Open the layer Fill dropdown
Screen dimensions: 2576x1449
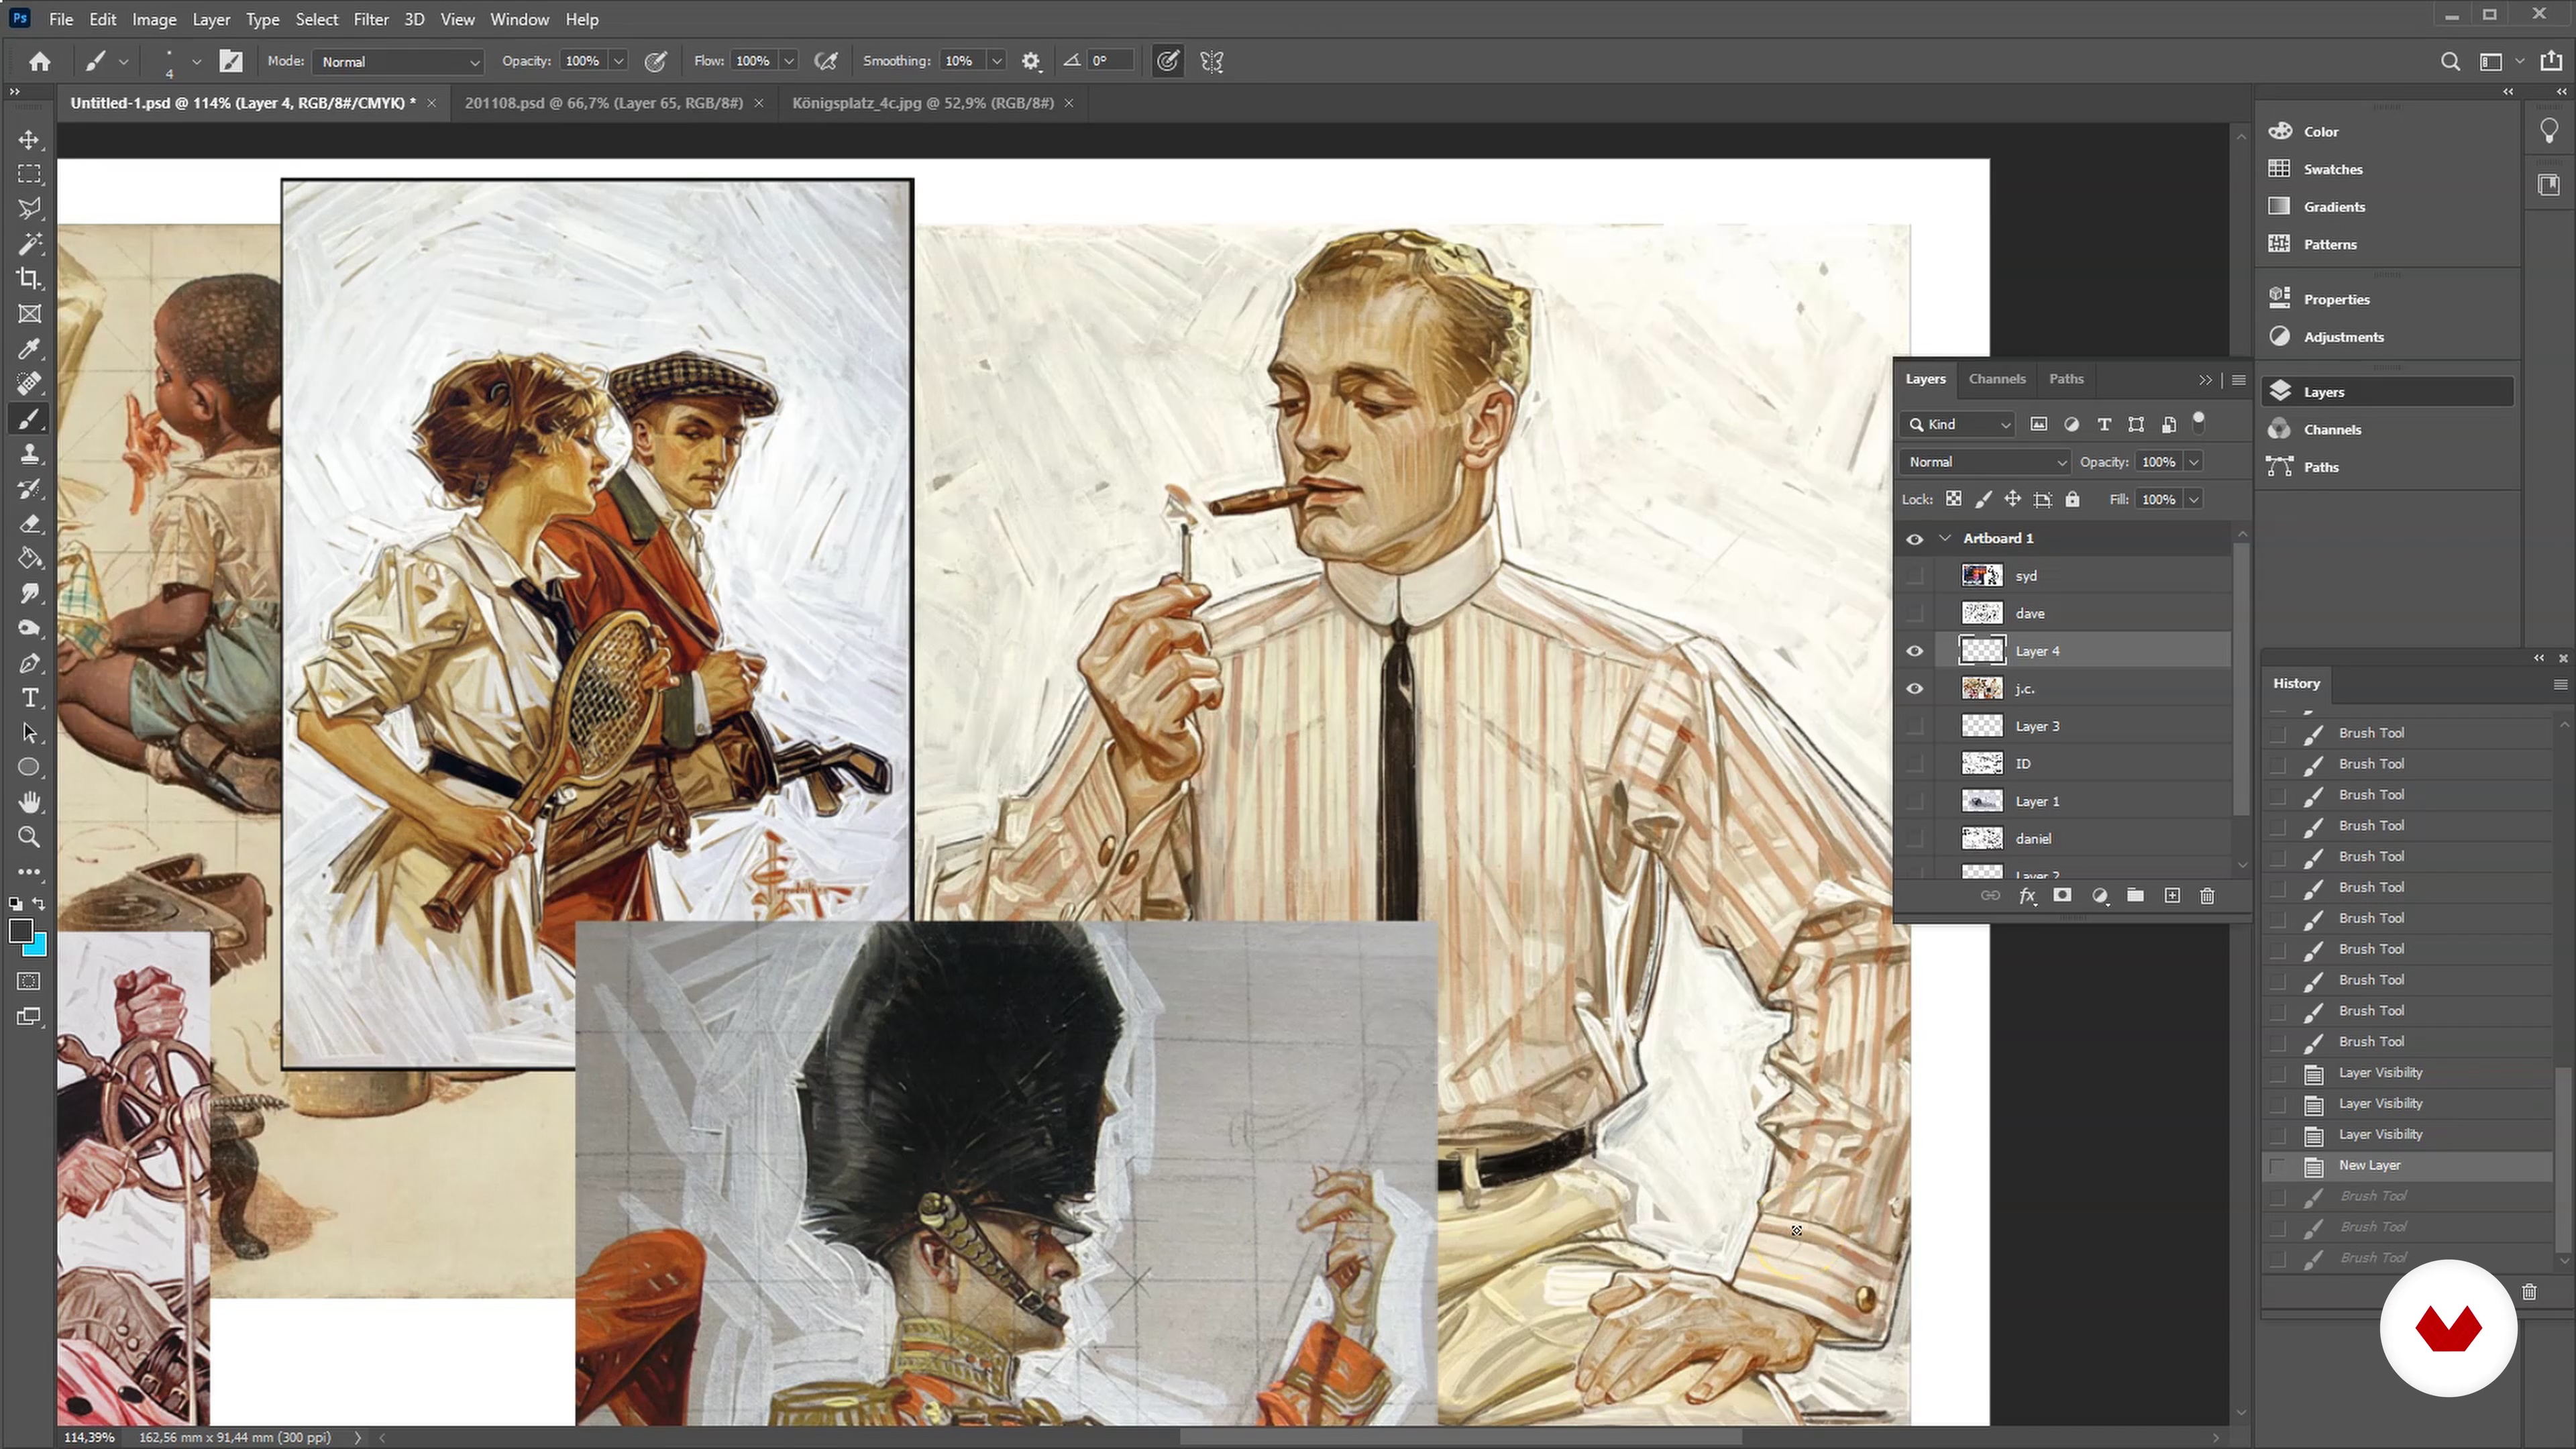tap(2193, 500)
